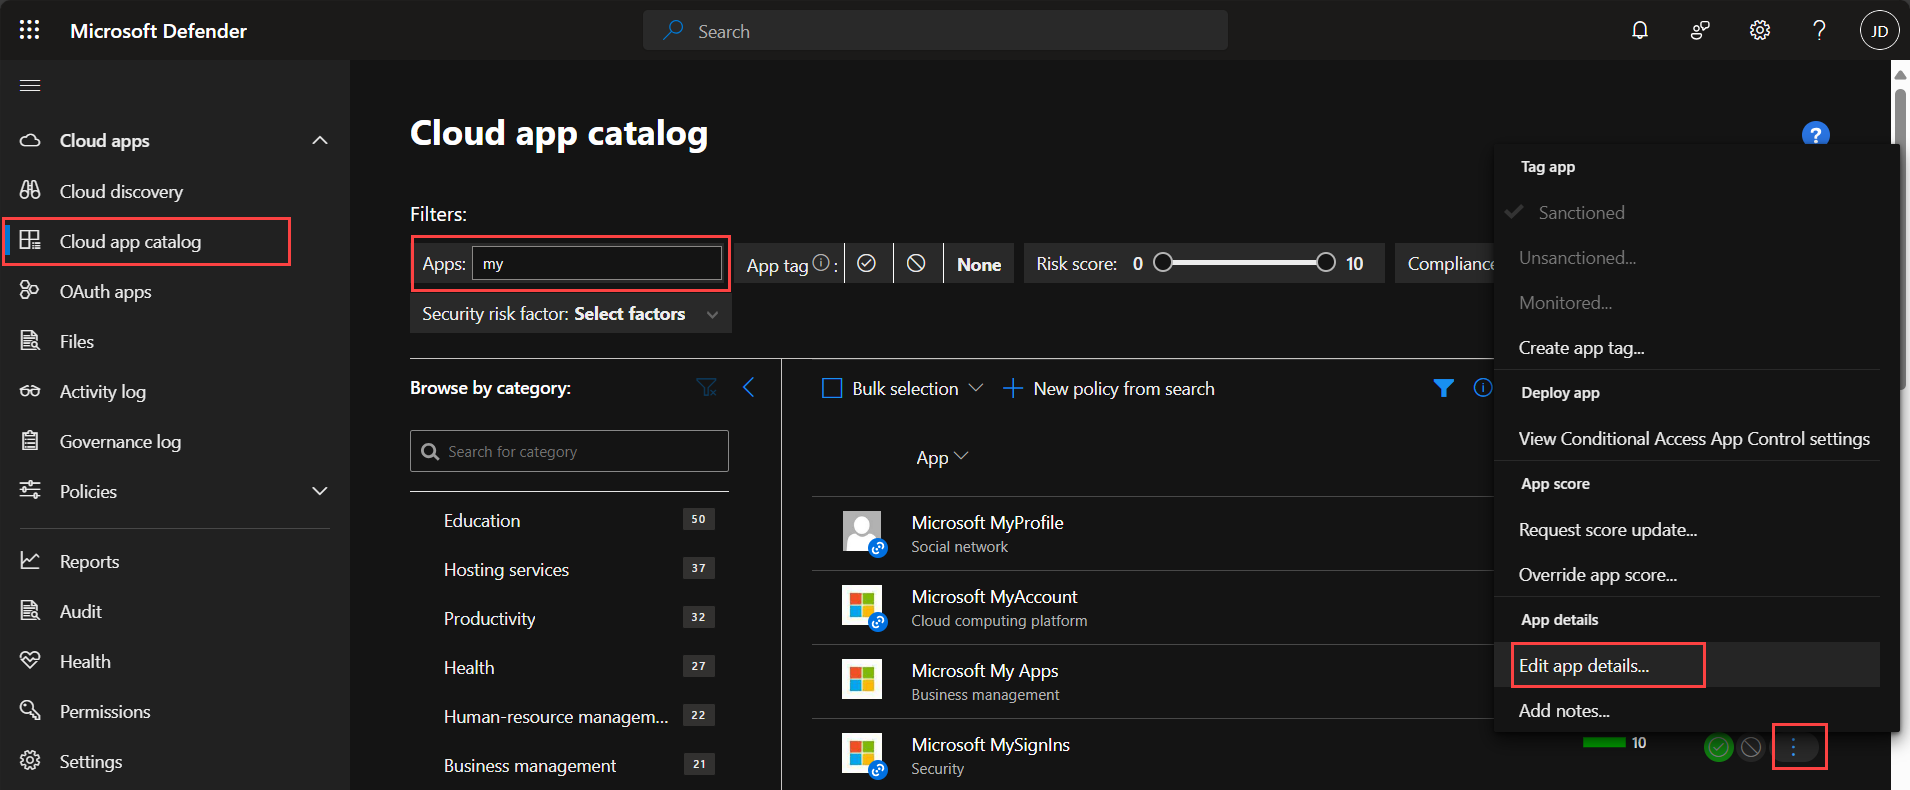The width and height of the screenshot is (1910, 790).
Task: Choose Unsanctioned... menu entry
Action: [1578, 258]
